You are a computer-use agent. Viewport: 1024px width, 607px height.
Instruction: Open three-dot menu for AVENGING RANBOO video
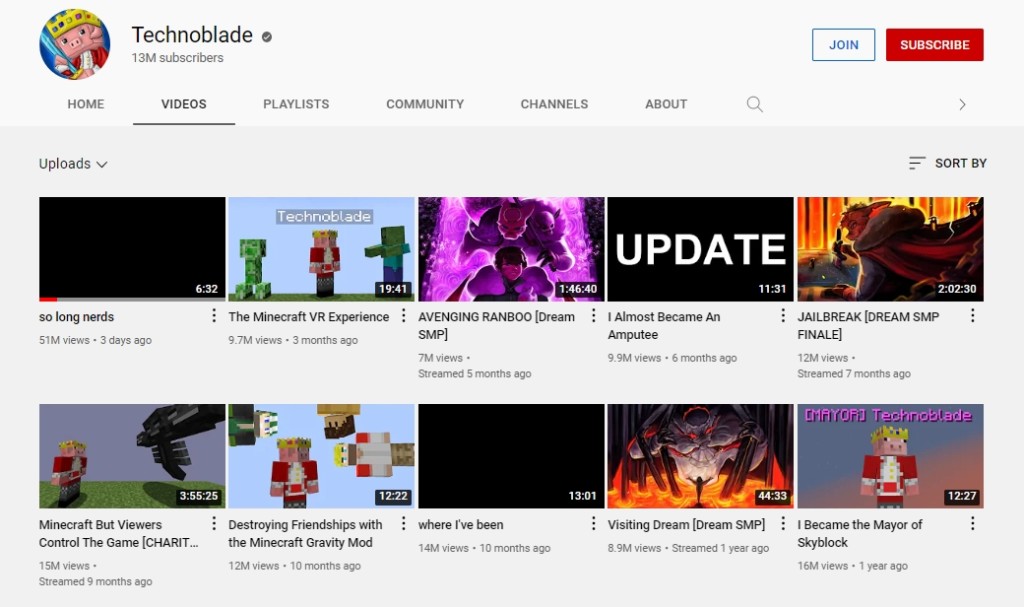[593, 316]
